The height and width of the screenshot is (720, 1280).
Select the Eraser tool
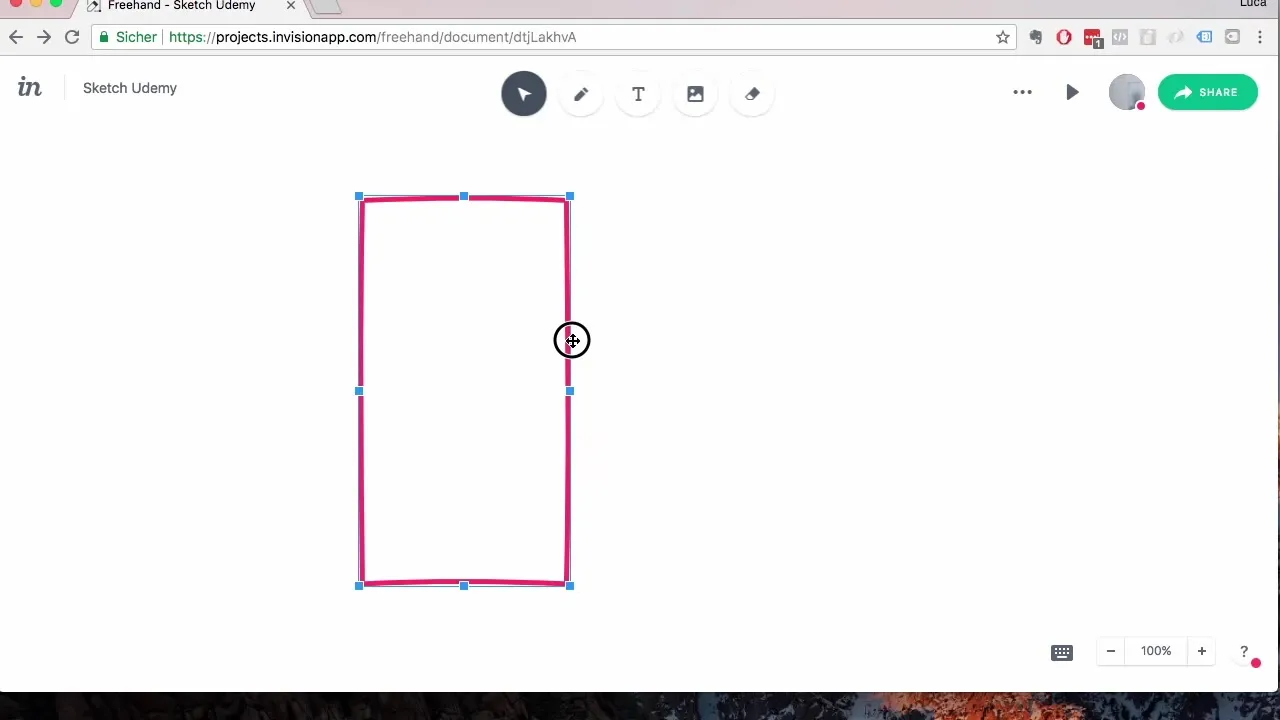pos(752,94)
